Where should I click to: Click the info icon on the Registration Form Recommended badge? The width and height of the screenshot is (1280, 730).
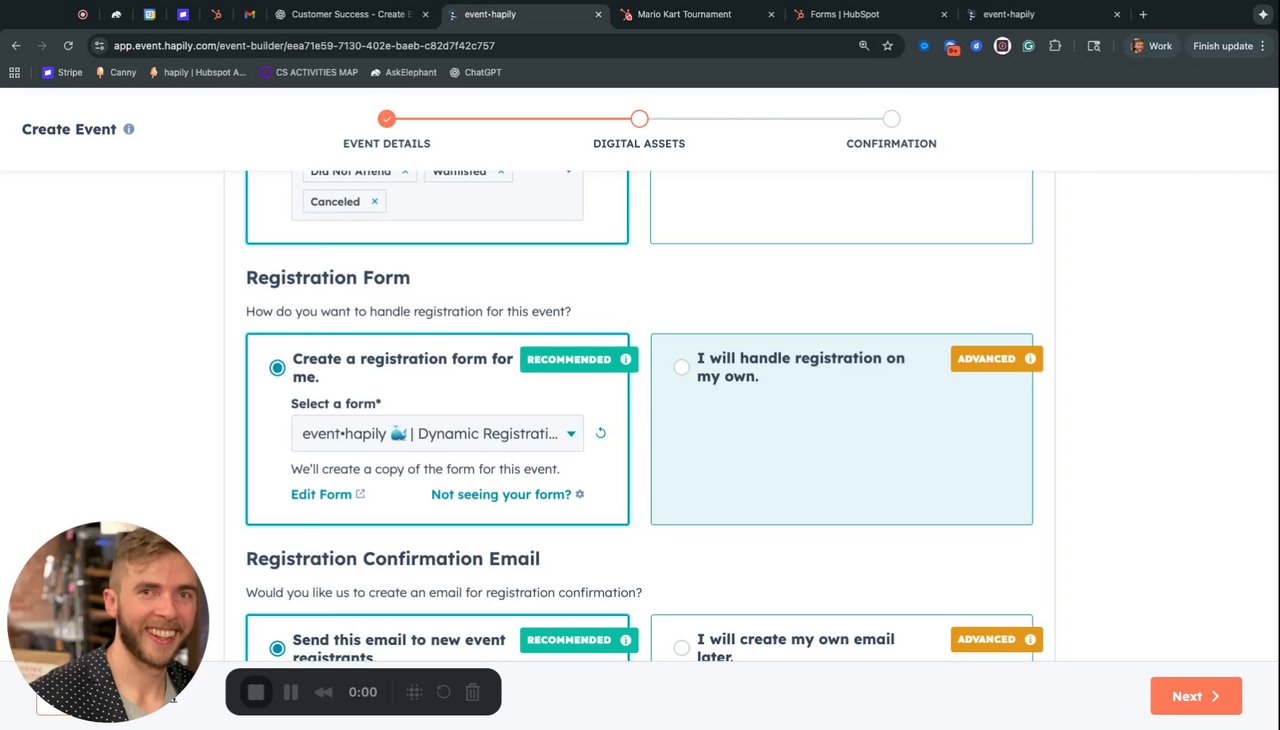[x=626, y=359]
